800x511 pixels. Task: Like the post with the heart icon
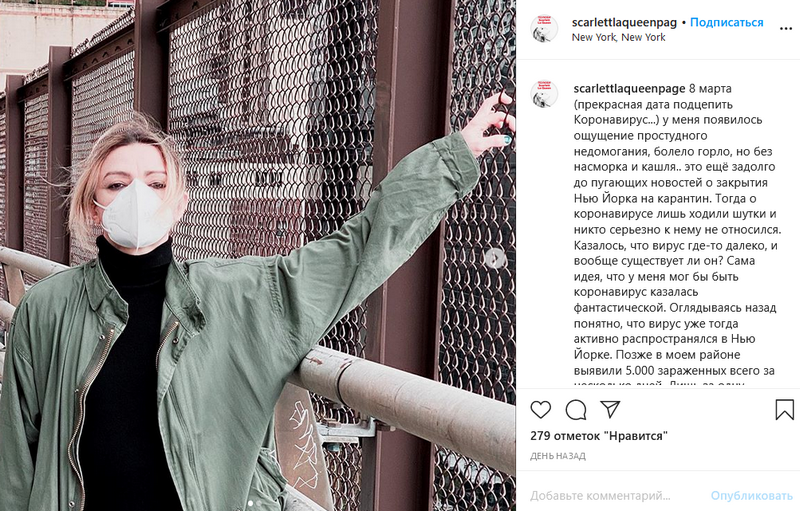pos(540,410)
